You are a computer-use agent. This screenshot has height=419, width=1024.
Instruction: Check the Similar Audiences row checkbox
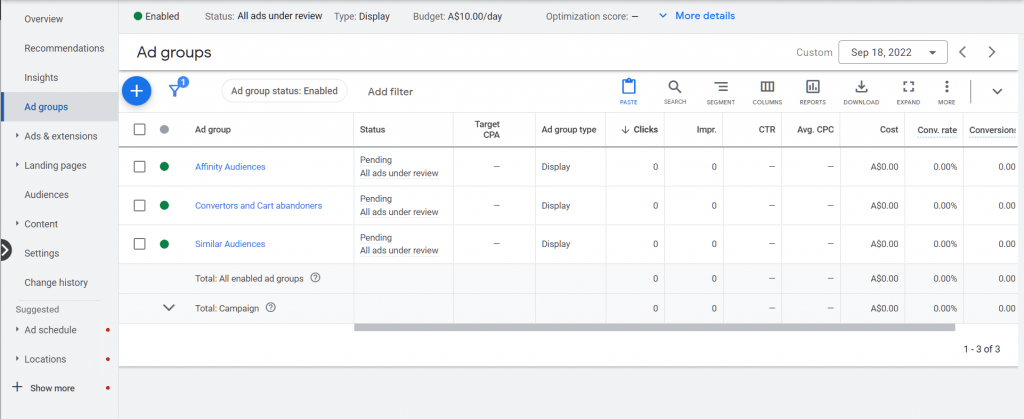tap(140, 244)
